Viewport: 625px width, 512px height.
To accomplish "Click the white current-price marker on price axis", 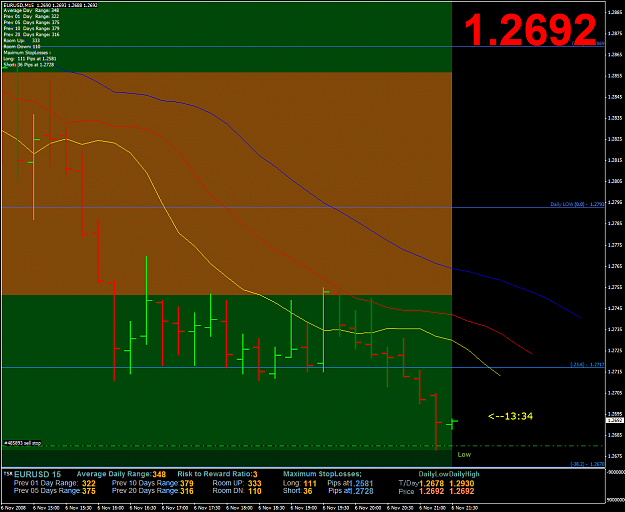I will 614,420.
